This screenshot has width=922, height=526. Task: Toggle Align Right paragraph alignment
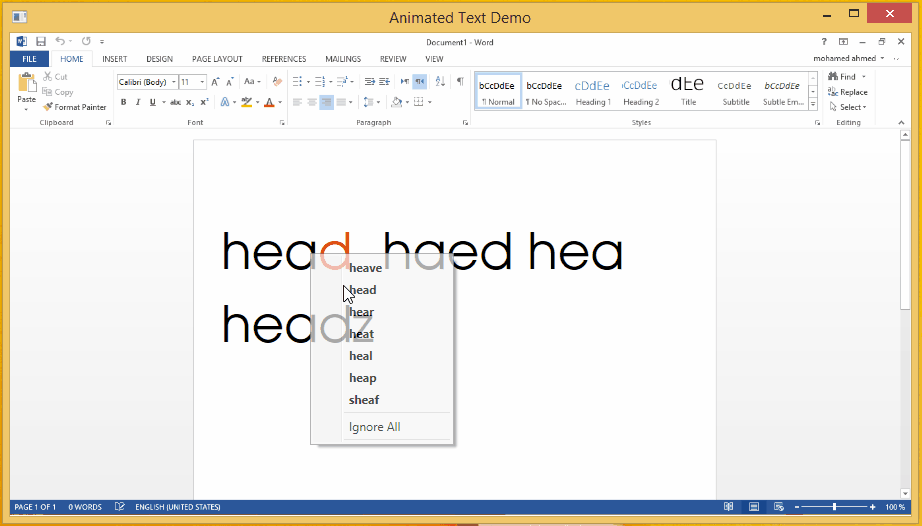coord(326,102)
